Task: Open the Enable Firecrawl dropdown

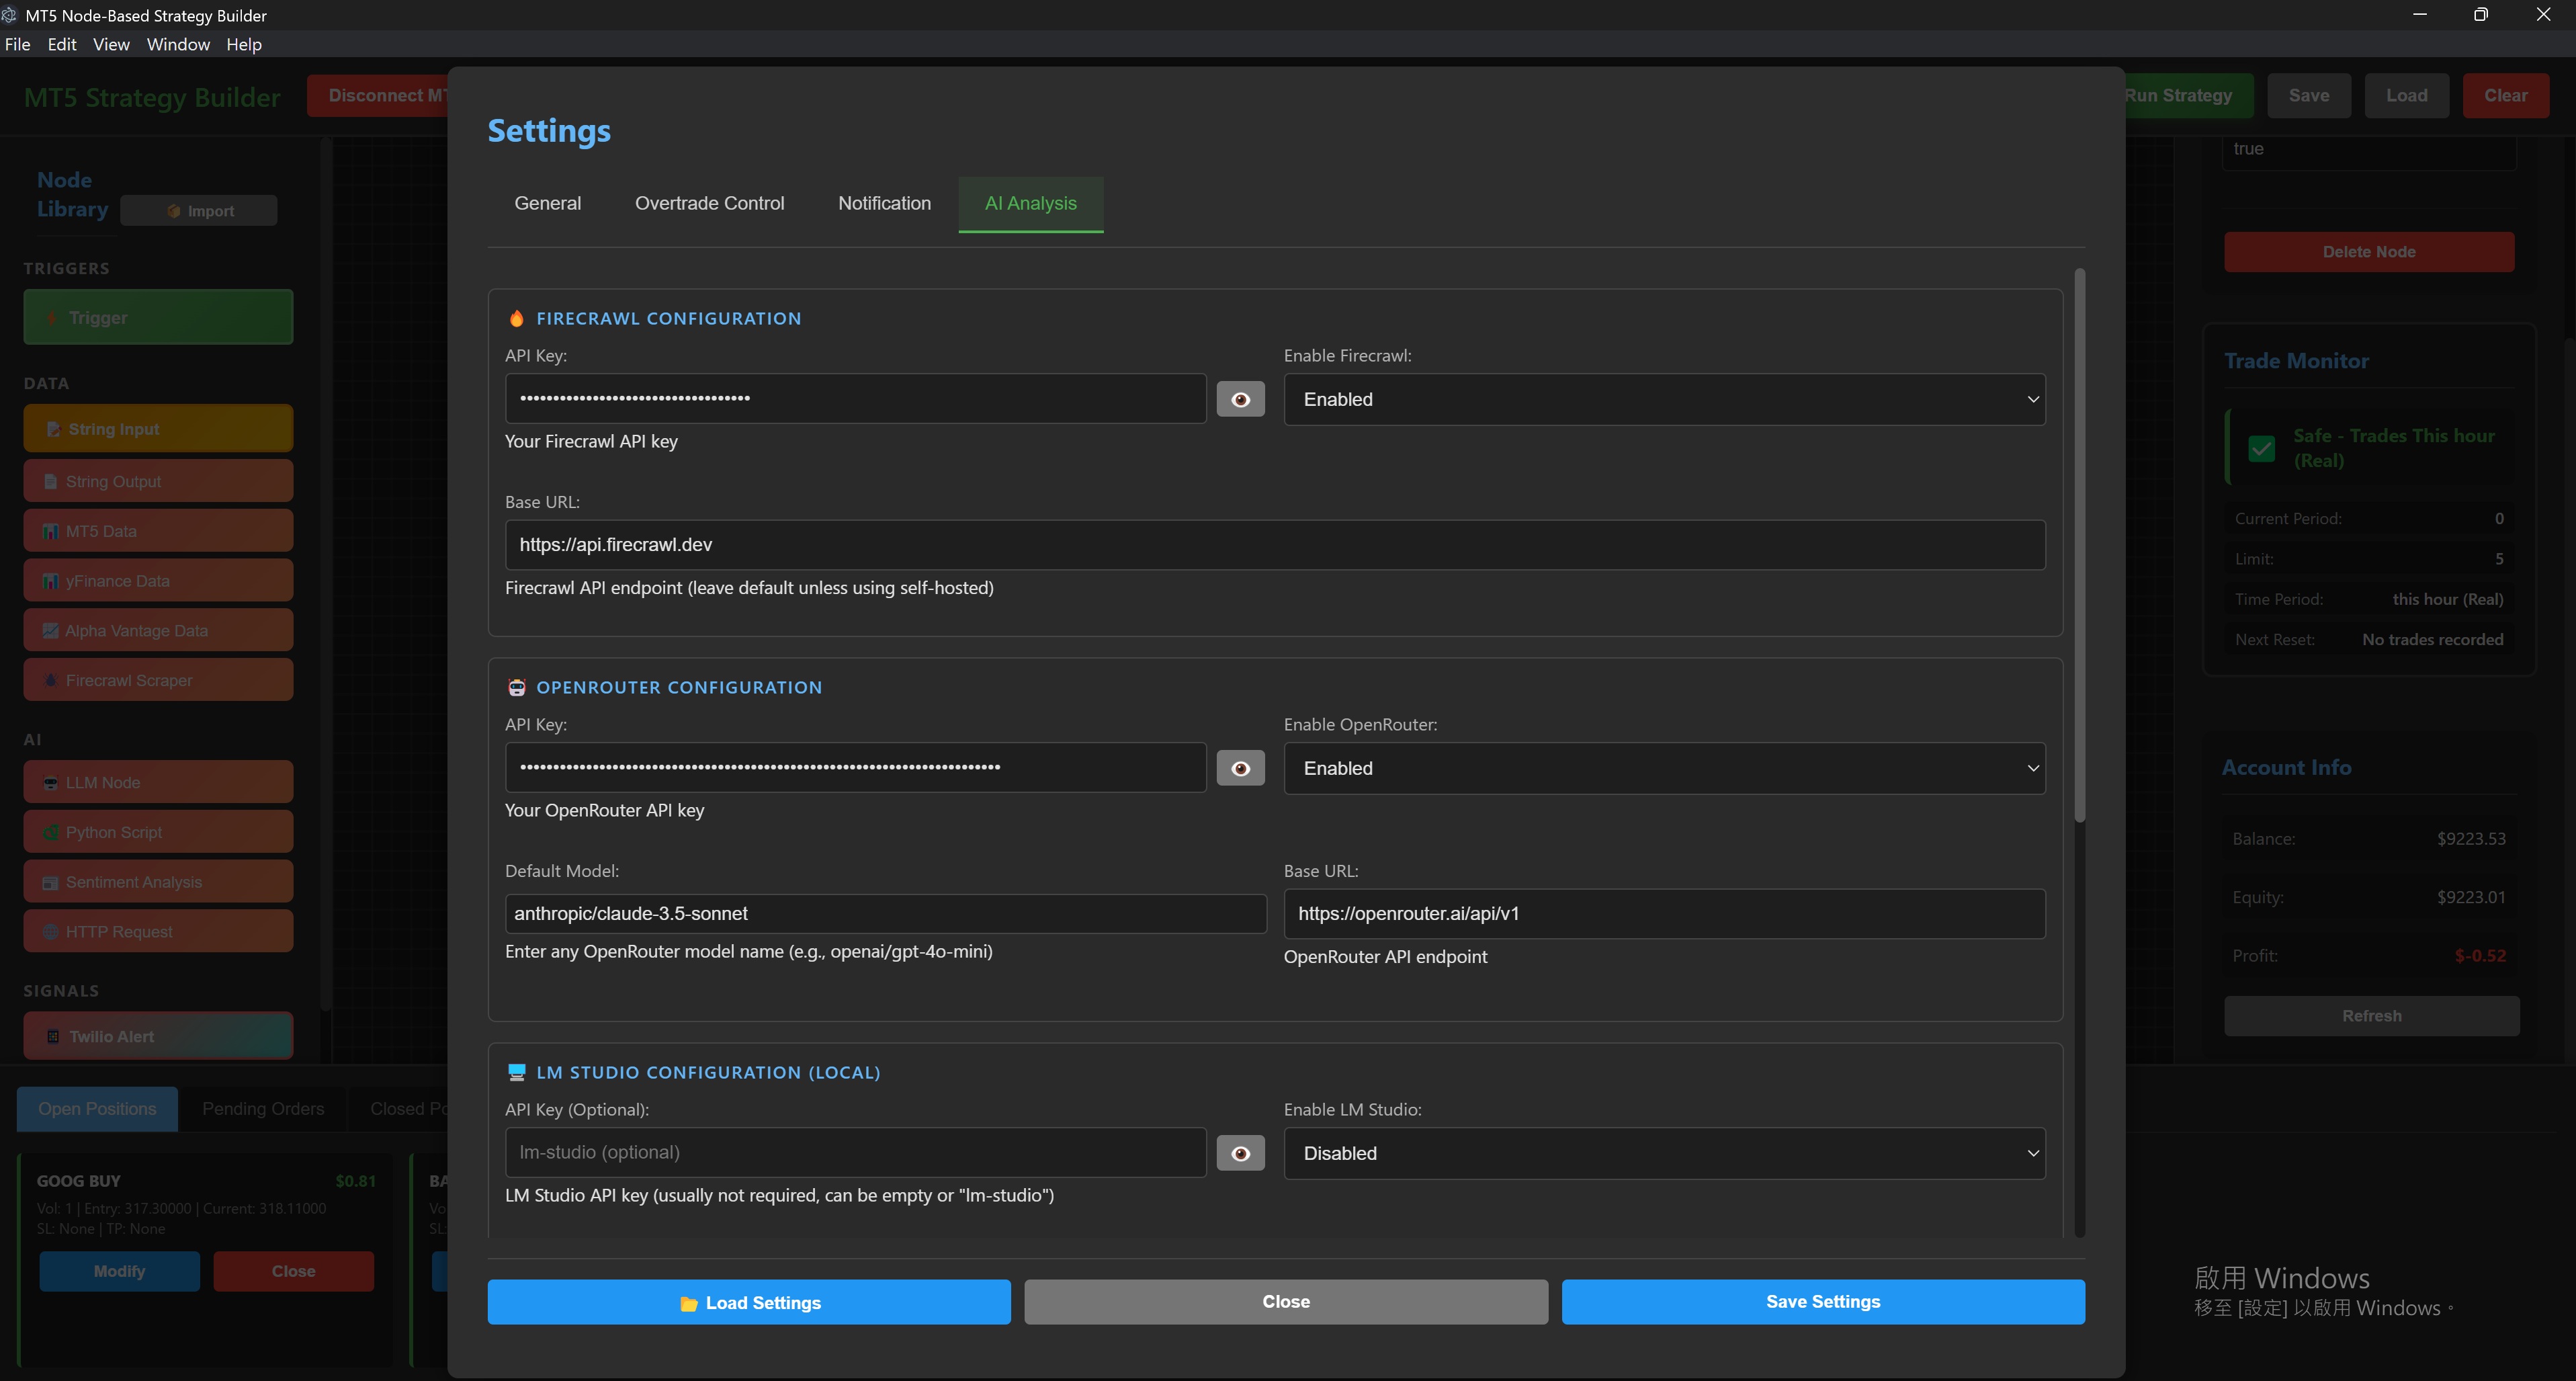Action: point(1664,399)
